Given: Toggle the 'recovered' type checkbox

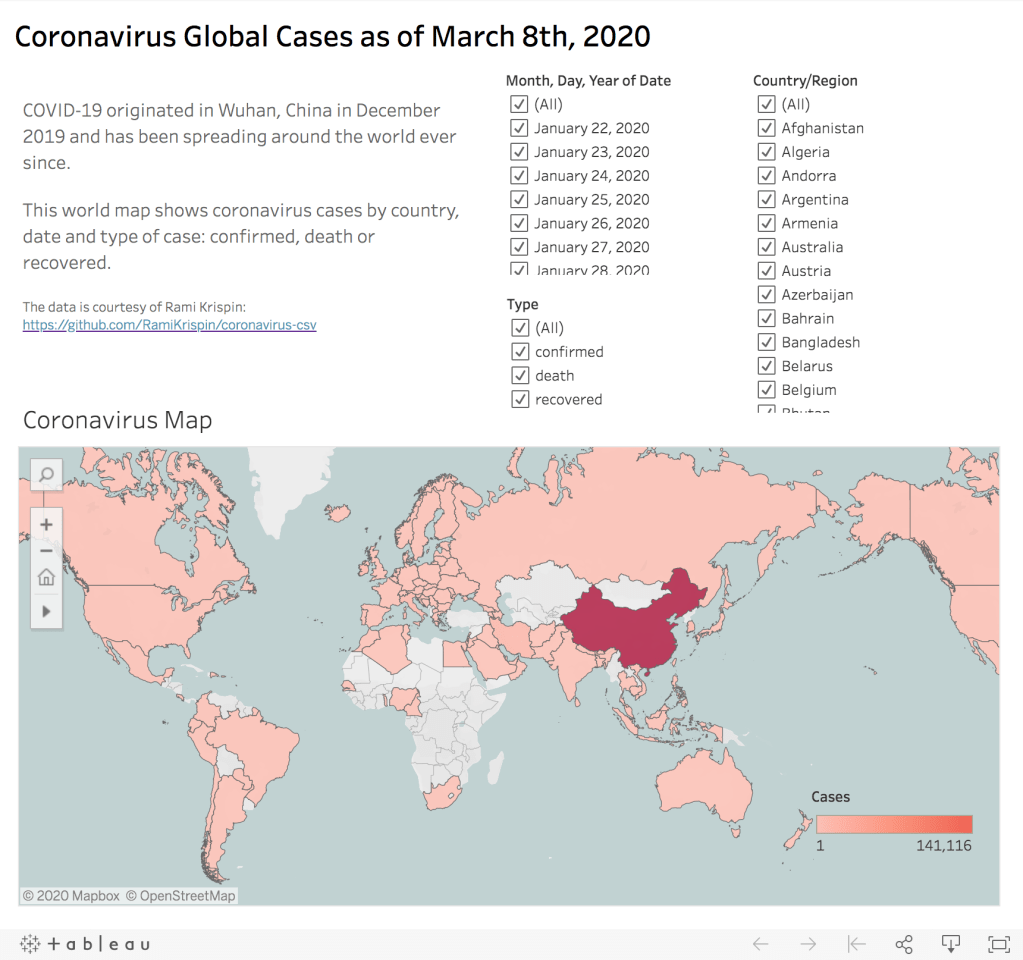Looking at the screenshot, I should 520,400.
